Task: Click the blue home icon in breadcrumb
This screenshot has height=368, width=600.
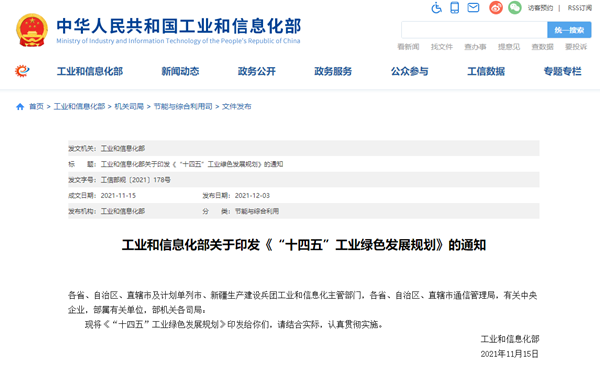Action: coord(20,107)
